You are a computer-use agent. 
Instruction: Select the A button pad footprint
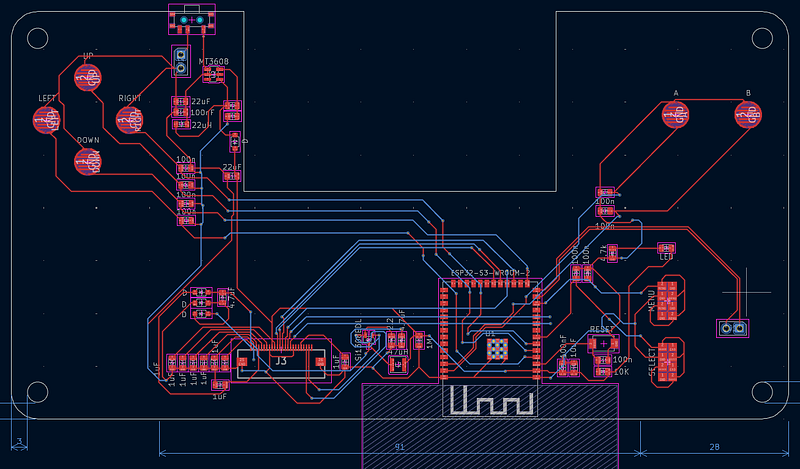[x=676, y=115]
